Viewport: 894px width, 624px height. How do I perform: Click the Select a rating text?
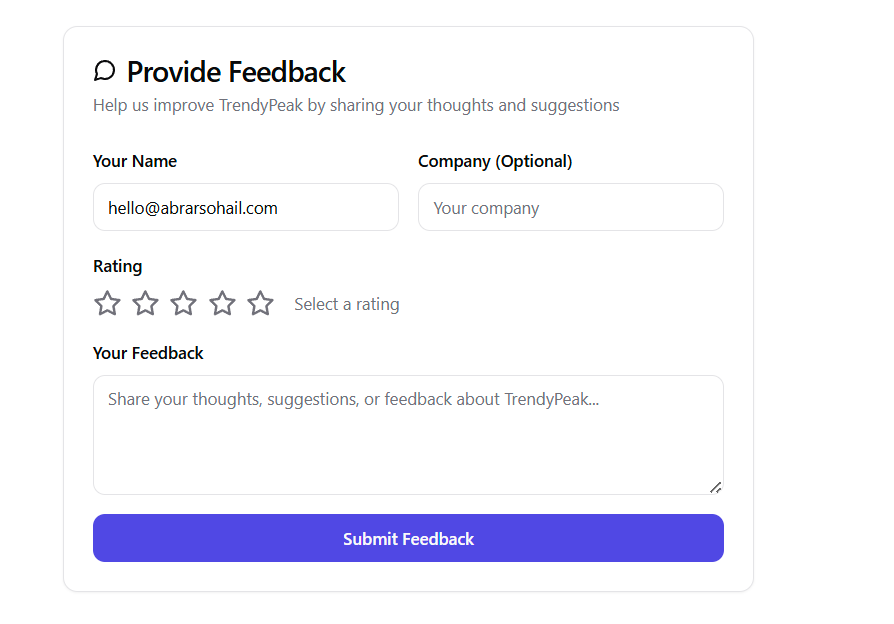coord(347,303)
